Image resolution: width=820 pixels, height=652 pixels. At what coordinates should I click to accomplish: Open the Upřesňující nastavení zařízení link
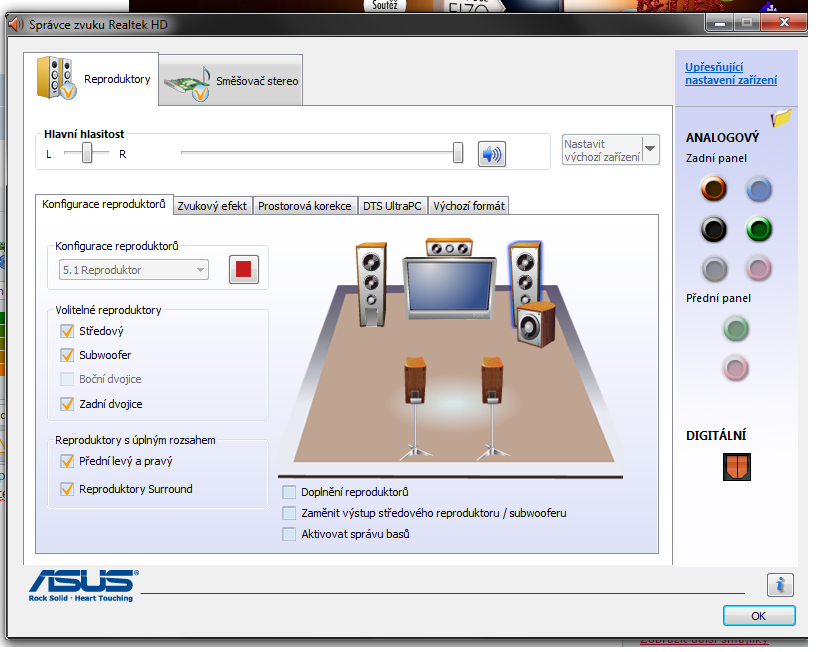(x=731, y=74)
